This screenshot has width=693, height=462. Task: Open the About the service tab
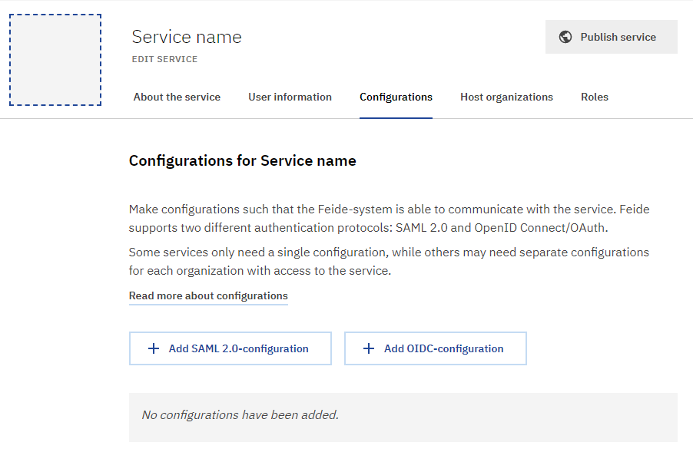[177, 97]
